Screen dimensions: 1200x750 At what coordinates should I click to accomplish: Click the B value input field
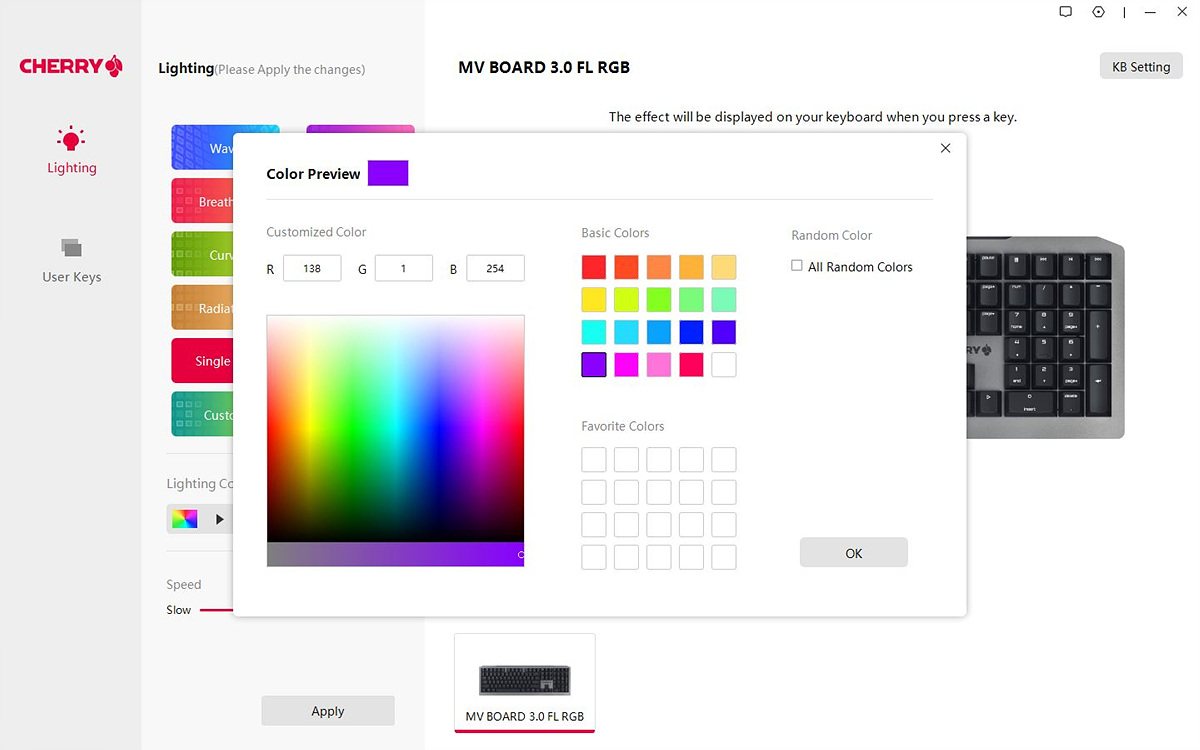[495, 268]
